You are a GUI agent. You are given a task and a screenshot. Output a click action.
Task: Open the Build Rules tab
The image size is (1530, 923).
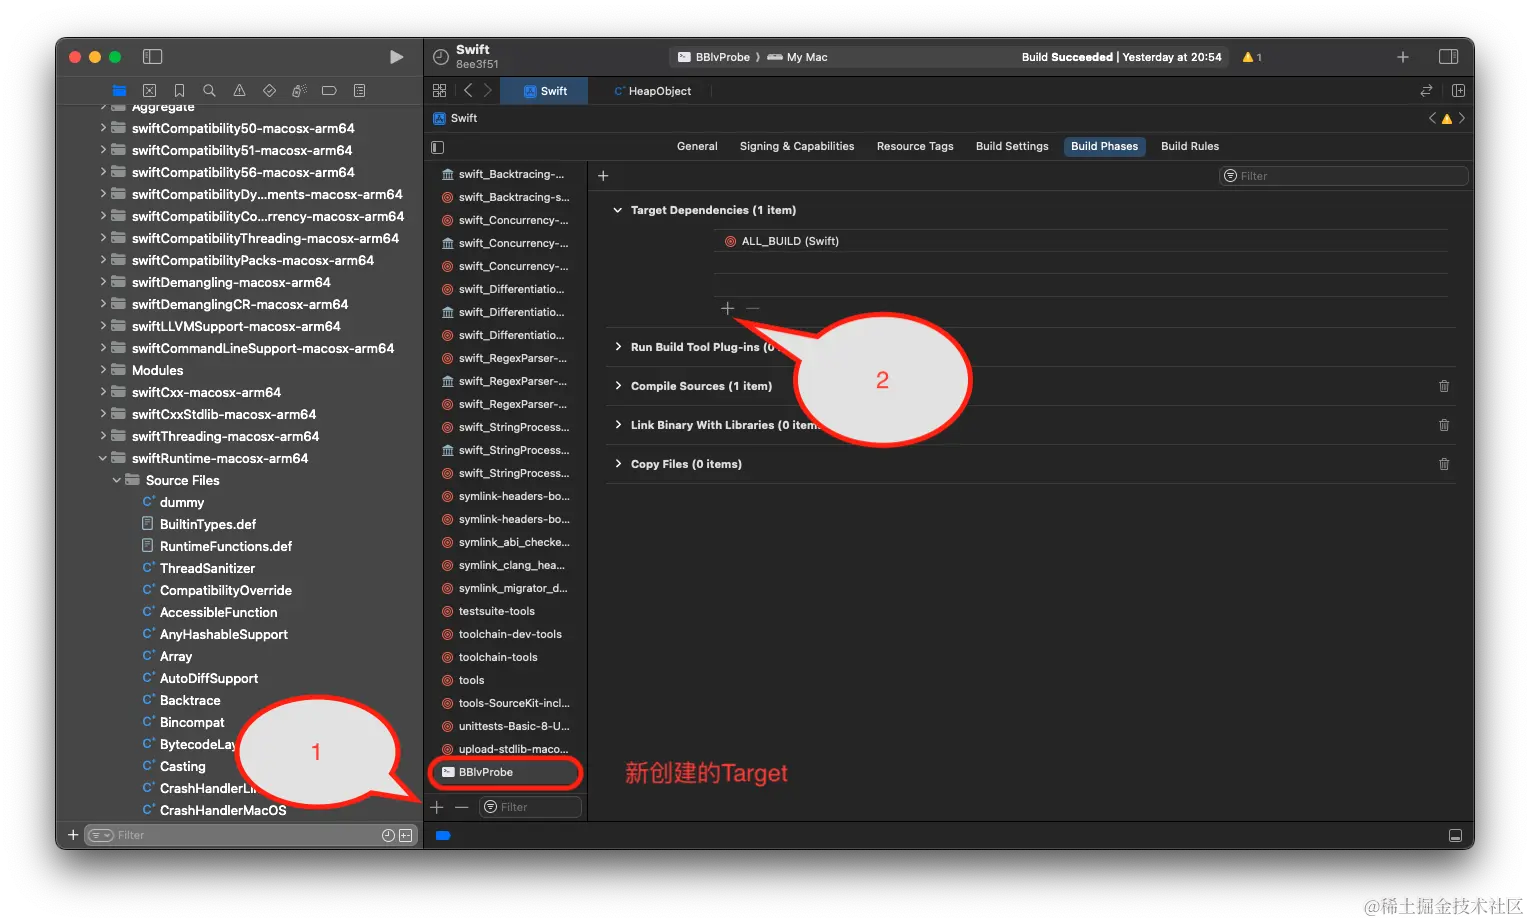[x=1190, y=146]
